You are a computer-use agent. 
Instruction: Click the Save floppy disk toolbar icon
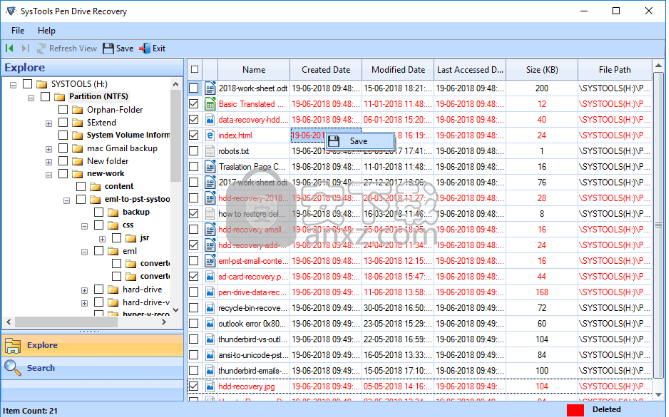coord(108,48)
